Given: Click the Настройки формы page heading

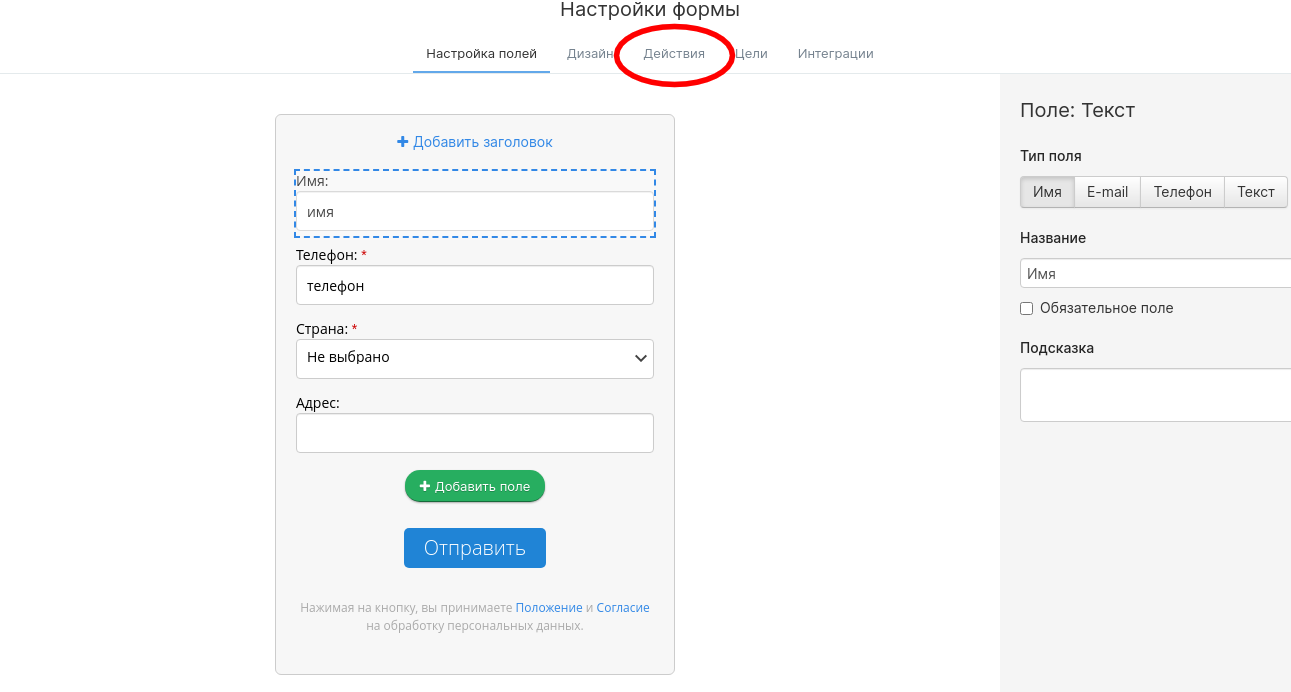Looking at the screenshot, I should (650, 11).
